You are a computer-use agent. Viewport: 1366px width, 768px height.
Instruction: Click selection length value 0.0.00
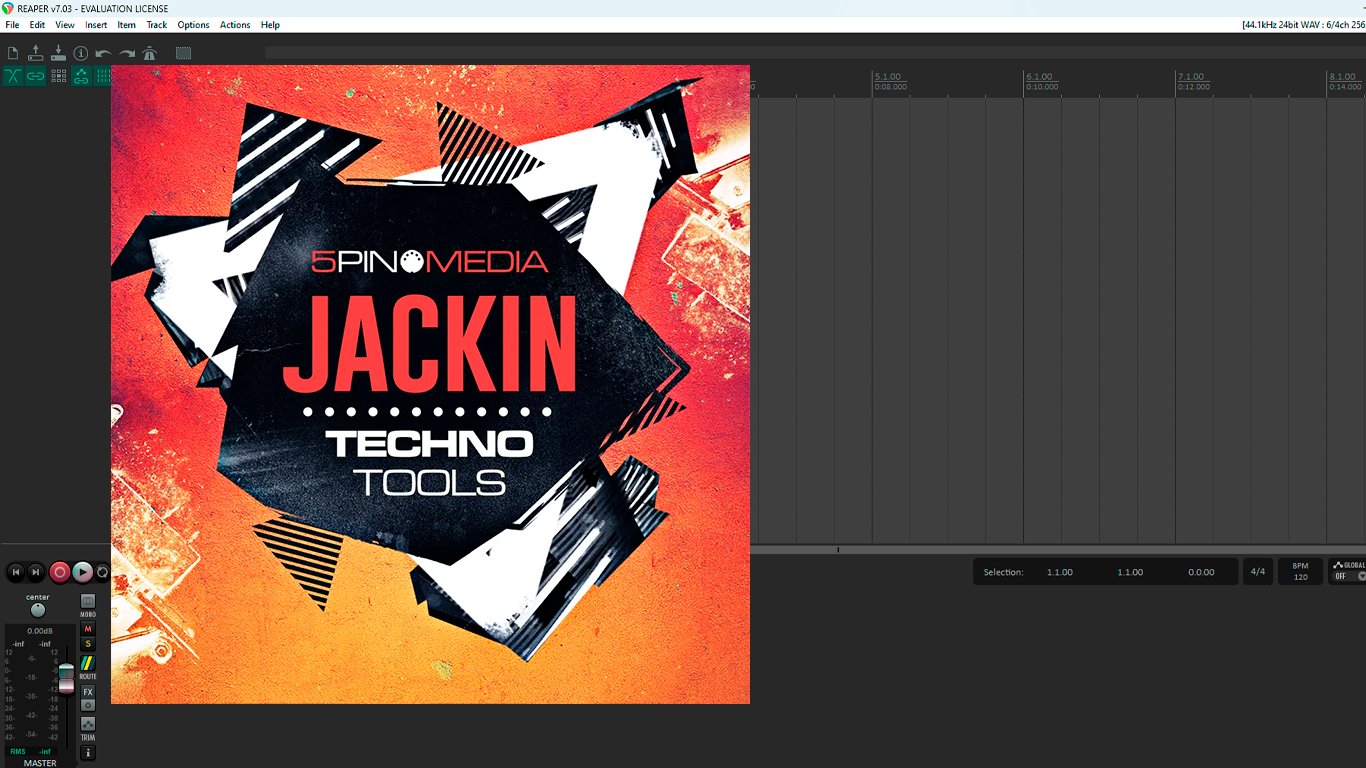pyautogui.click(x=1201, y=572)
